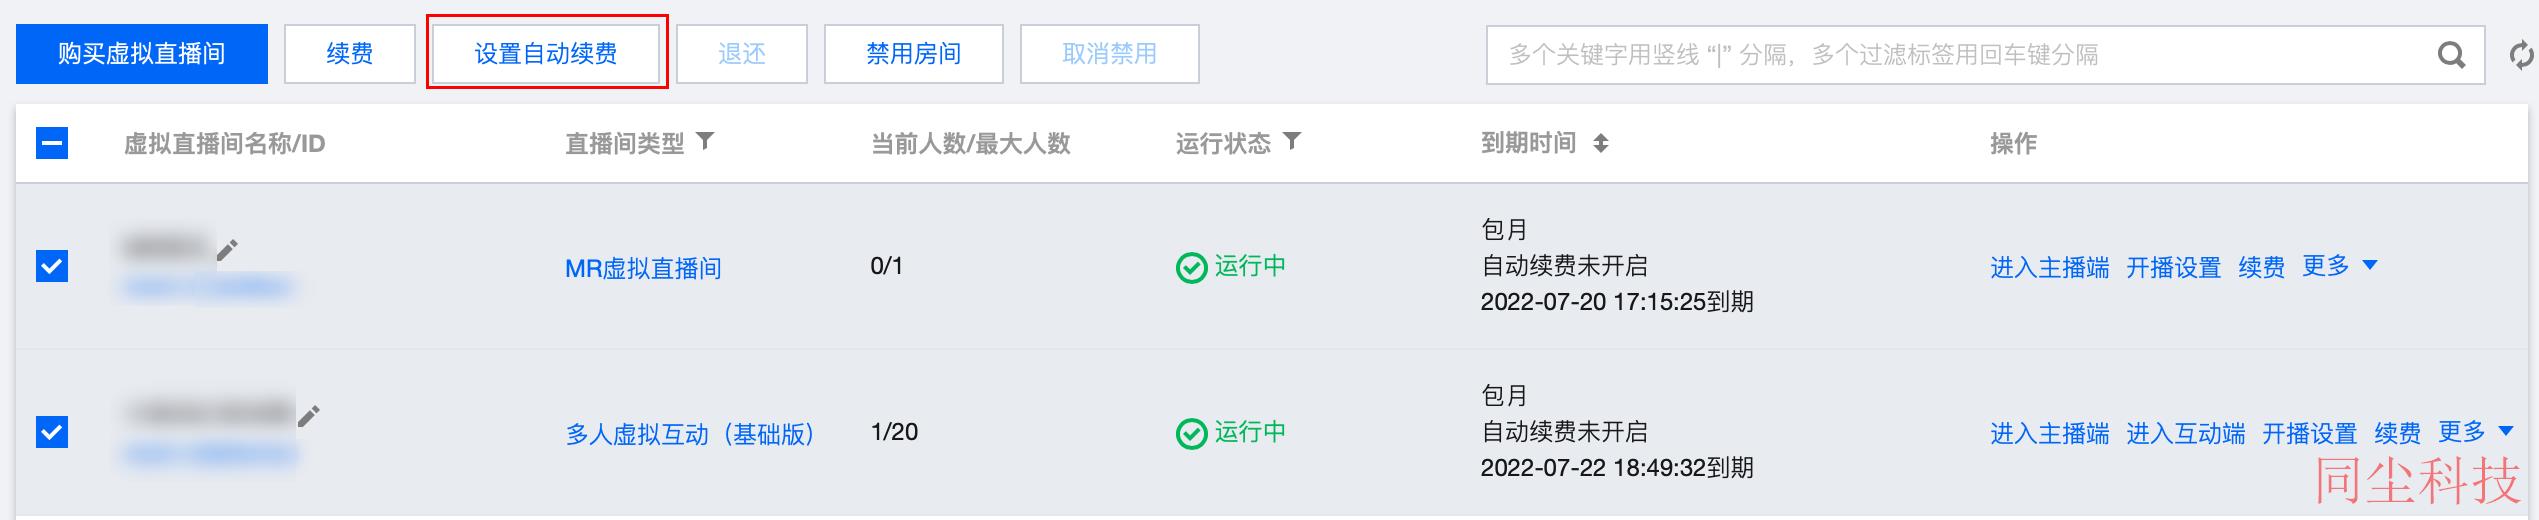The image size is (2539, 520).
Task: Click 运行中 status icon in first row
Action: pyautogui.click(x=1191, y=268)
